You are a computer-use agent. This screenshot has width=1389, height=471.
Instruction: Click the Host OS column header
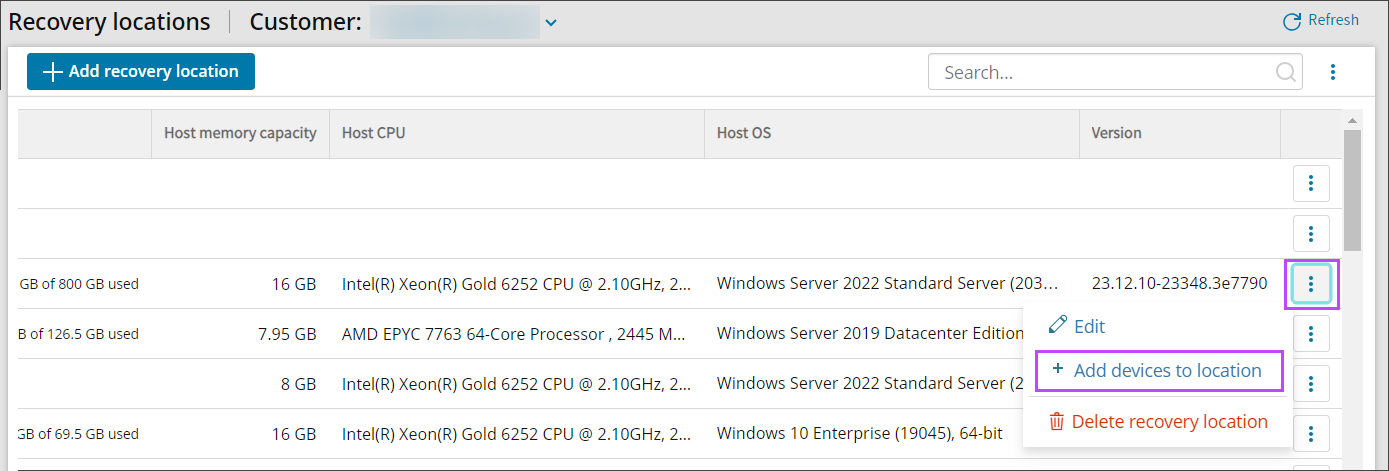coord(744,133)
